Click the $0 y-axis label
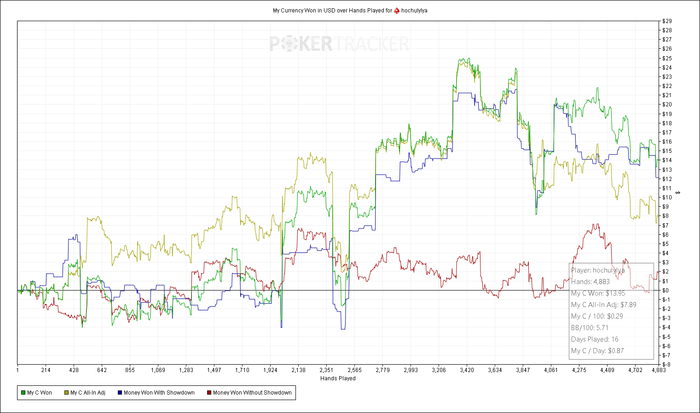The width and height of the screenshot is (700, 413). click(x=666, y=290)
